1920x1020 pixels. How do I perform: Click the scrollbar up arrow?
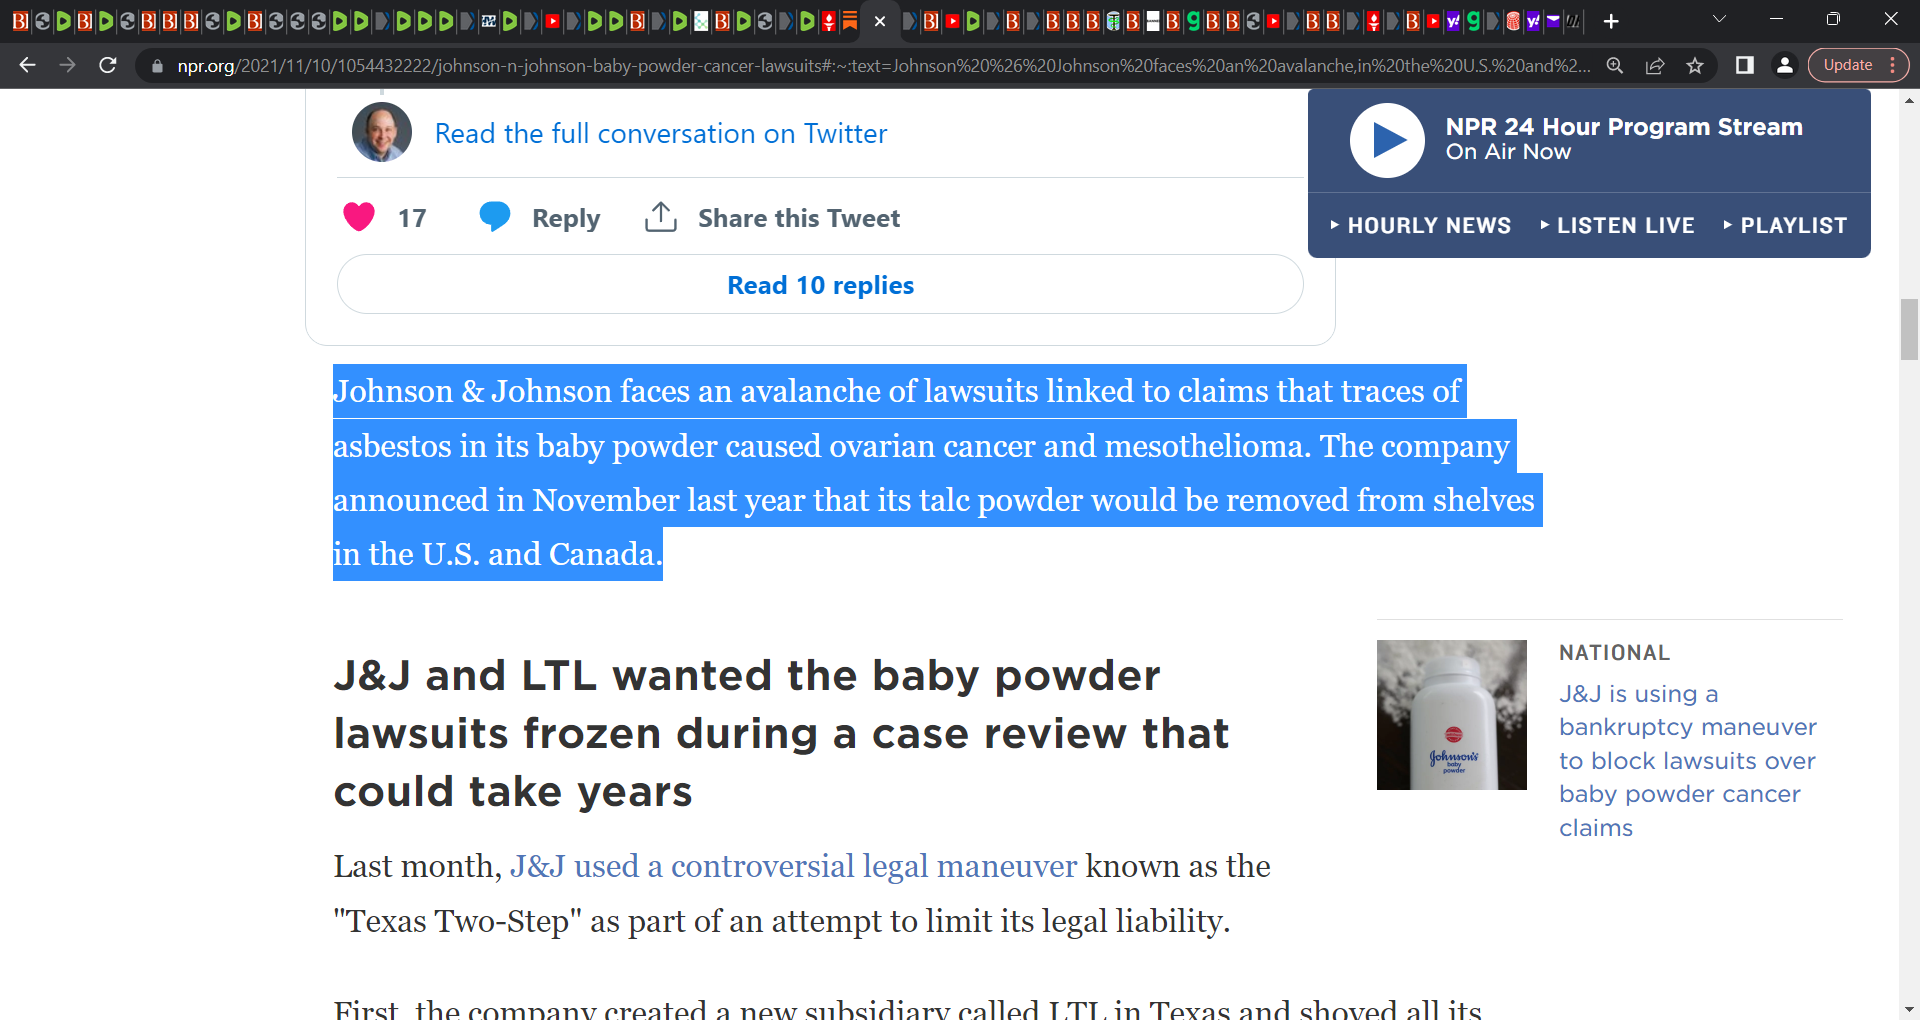pyautogui.click(x=1910, y=100)
